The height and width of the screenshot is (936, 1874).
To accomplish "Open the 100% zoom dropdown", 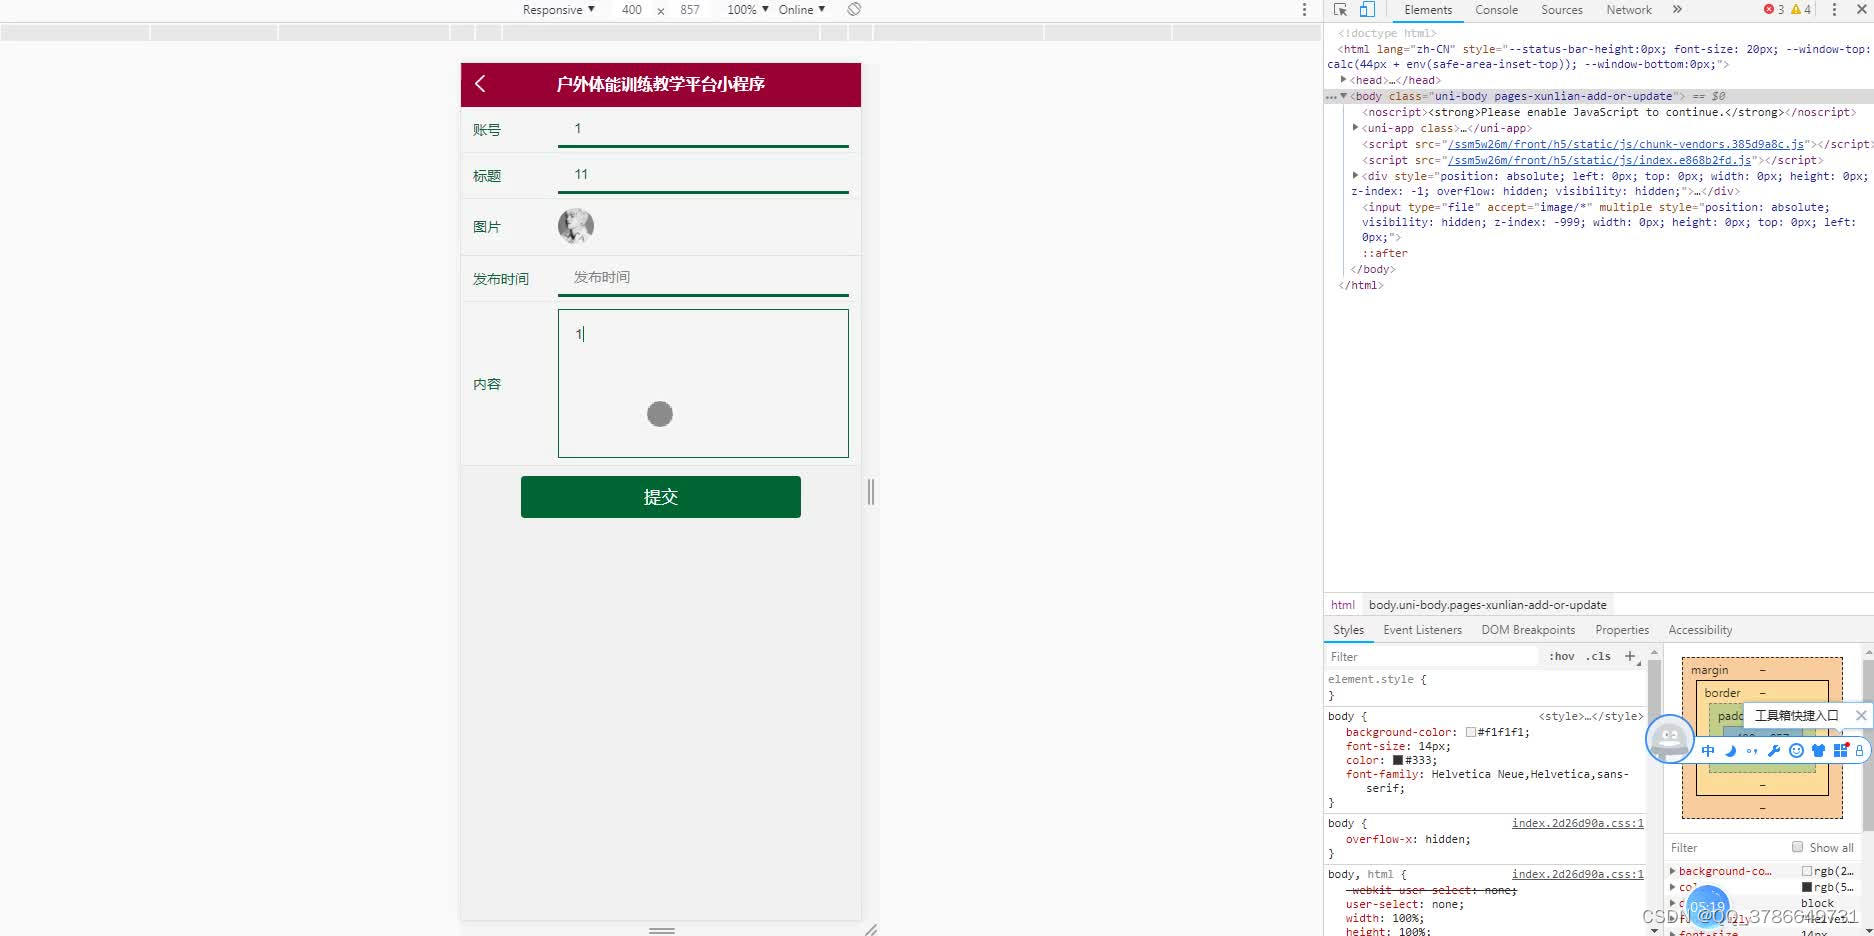I will pyautogui.click(x=748, y=9).
